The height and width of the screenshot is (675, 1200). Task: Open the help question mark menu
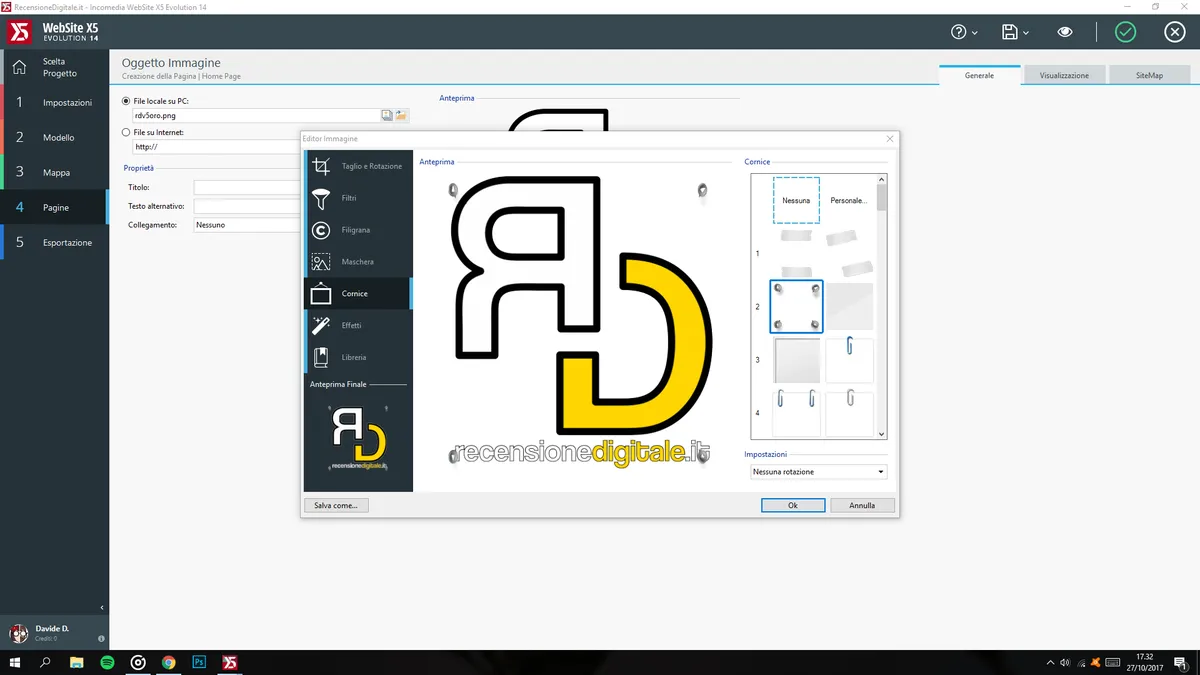(959, 32)
